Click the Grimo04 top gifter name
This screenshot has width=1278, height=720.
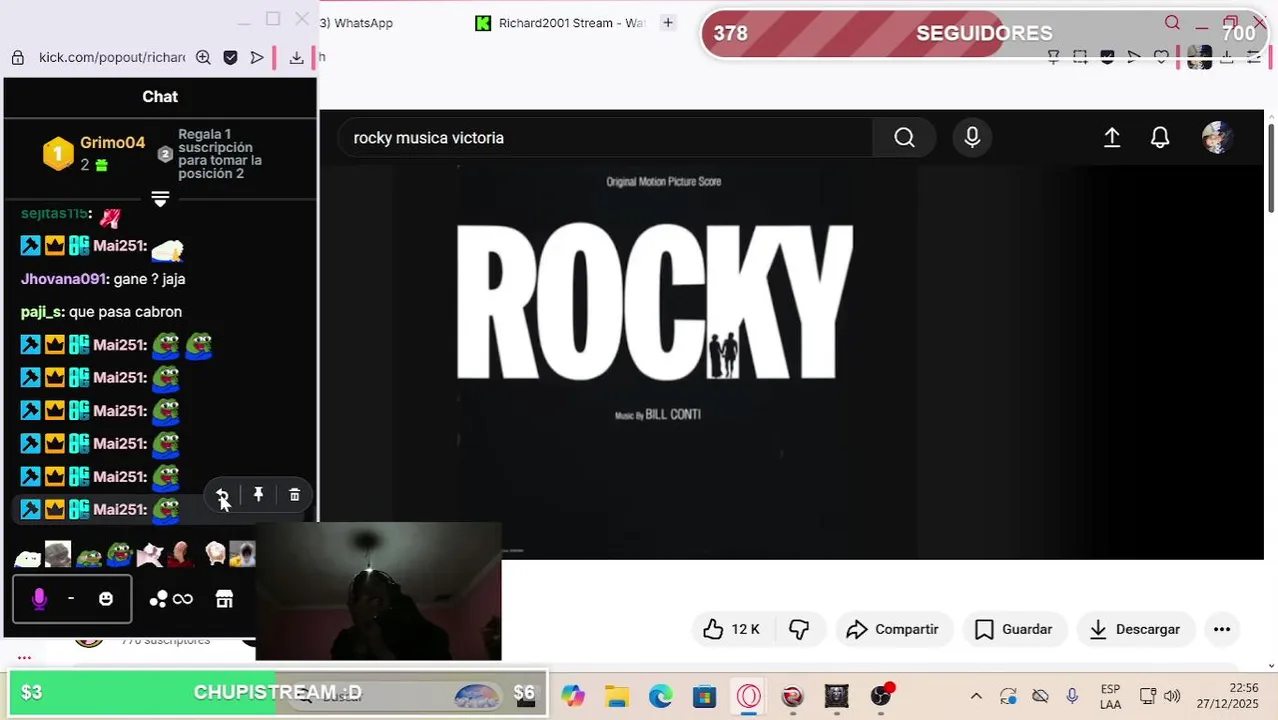point(113,143)
